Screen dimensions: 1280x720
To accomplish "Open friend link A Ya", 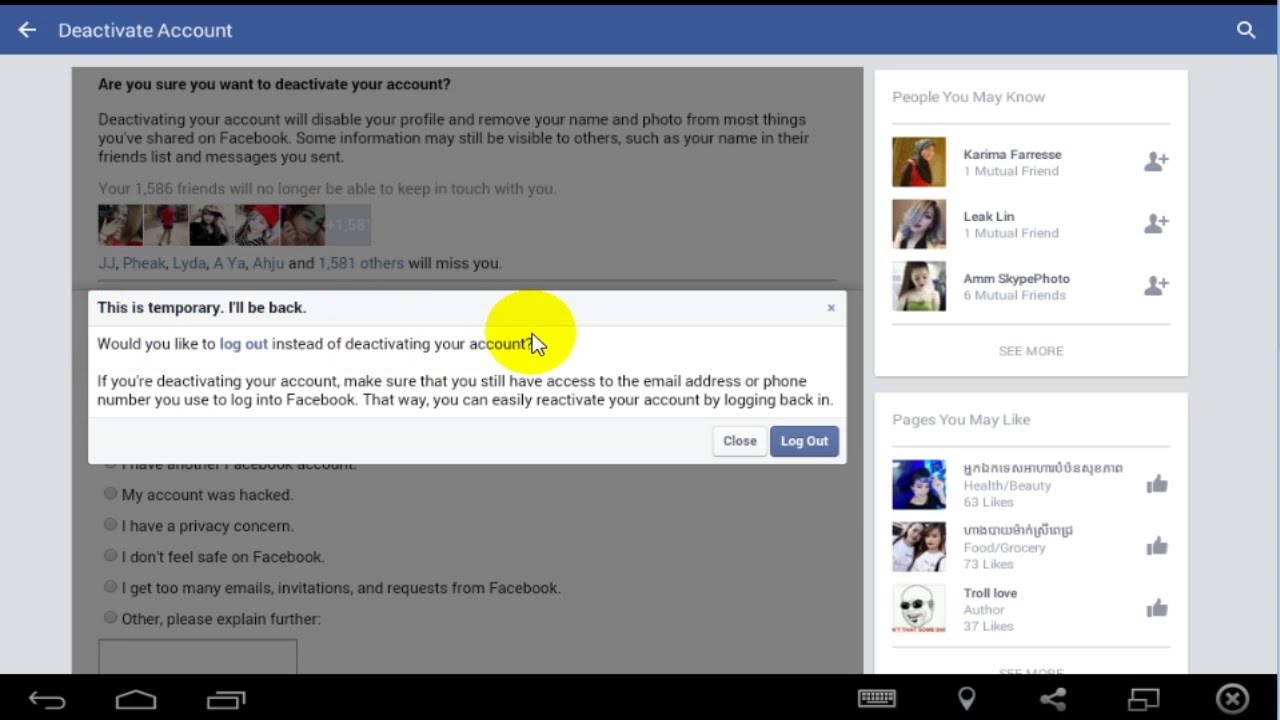I will coord(229,264).
